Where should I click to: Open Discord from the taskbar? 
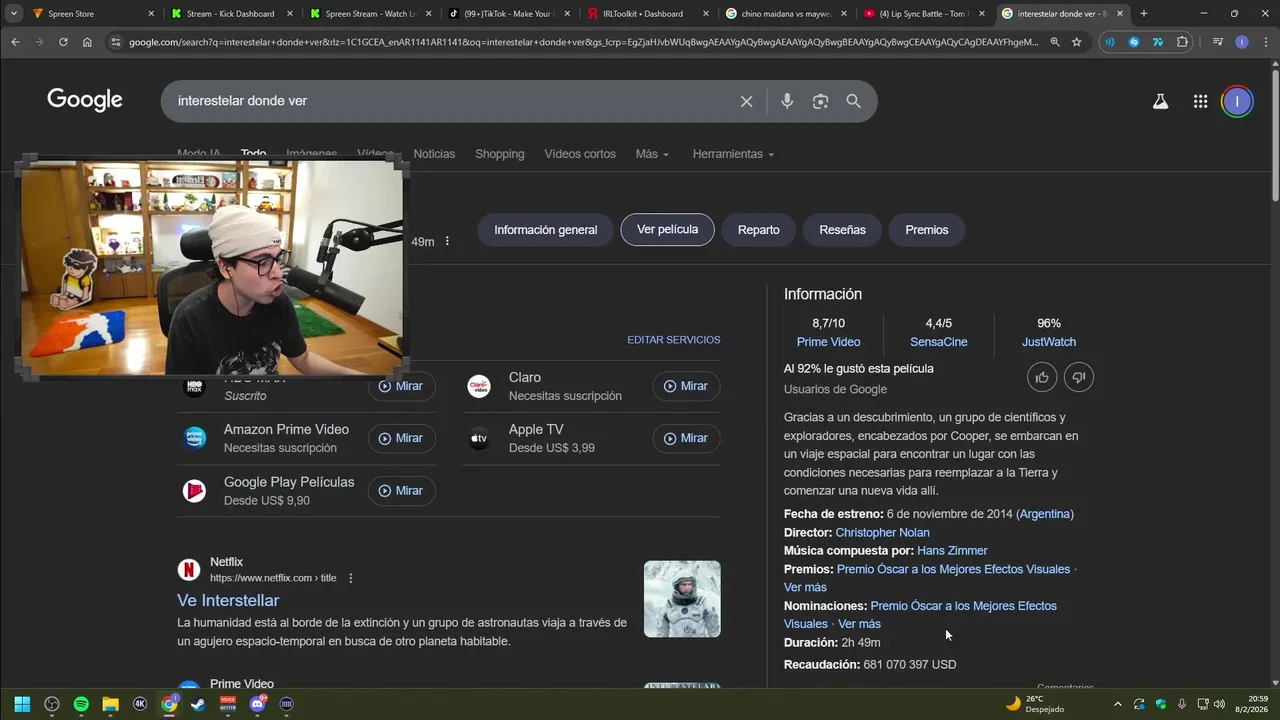click(x=258, y=704)
